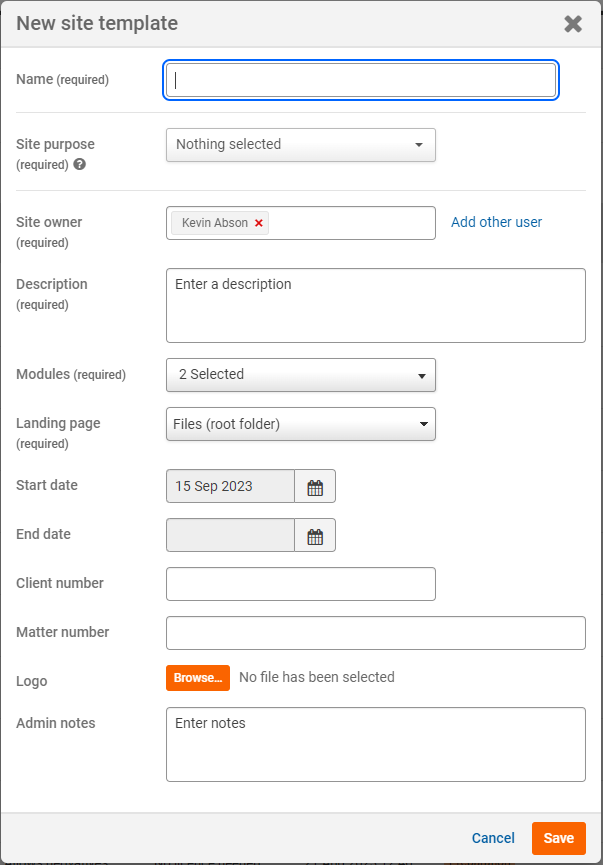The height and width of the screenshot is (865, 603).
Task: Select the Client number field
Action: pos(301,584)
